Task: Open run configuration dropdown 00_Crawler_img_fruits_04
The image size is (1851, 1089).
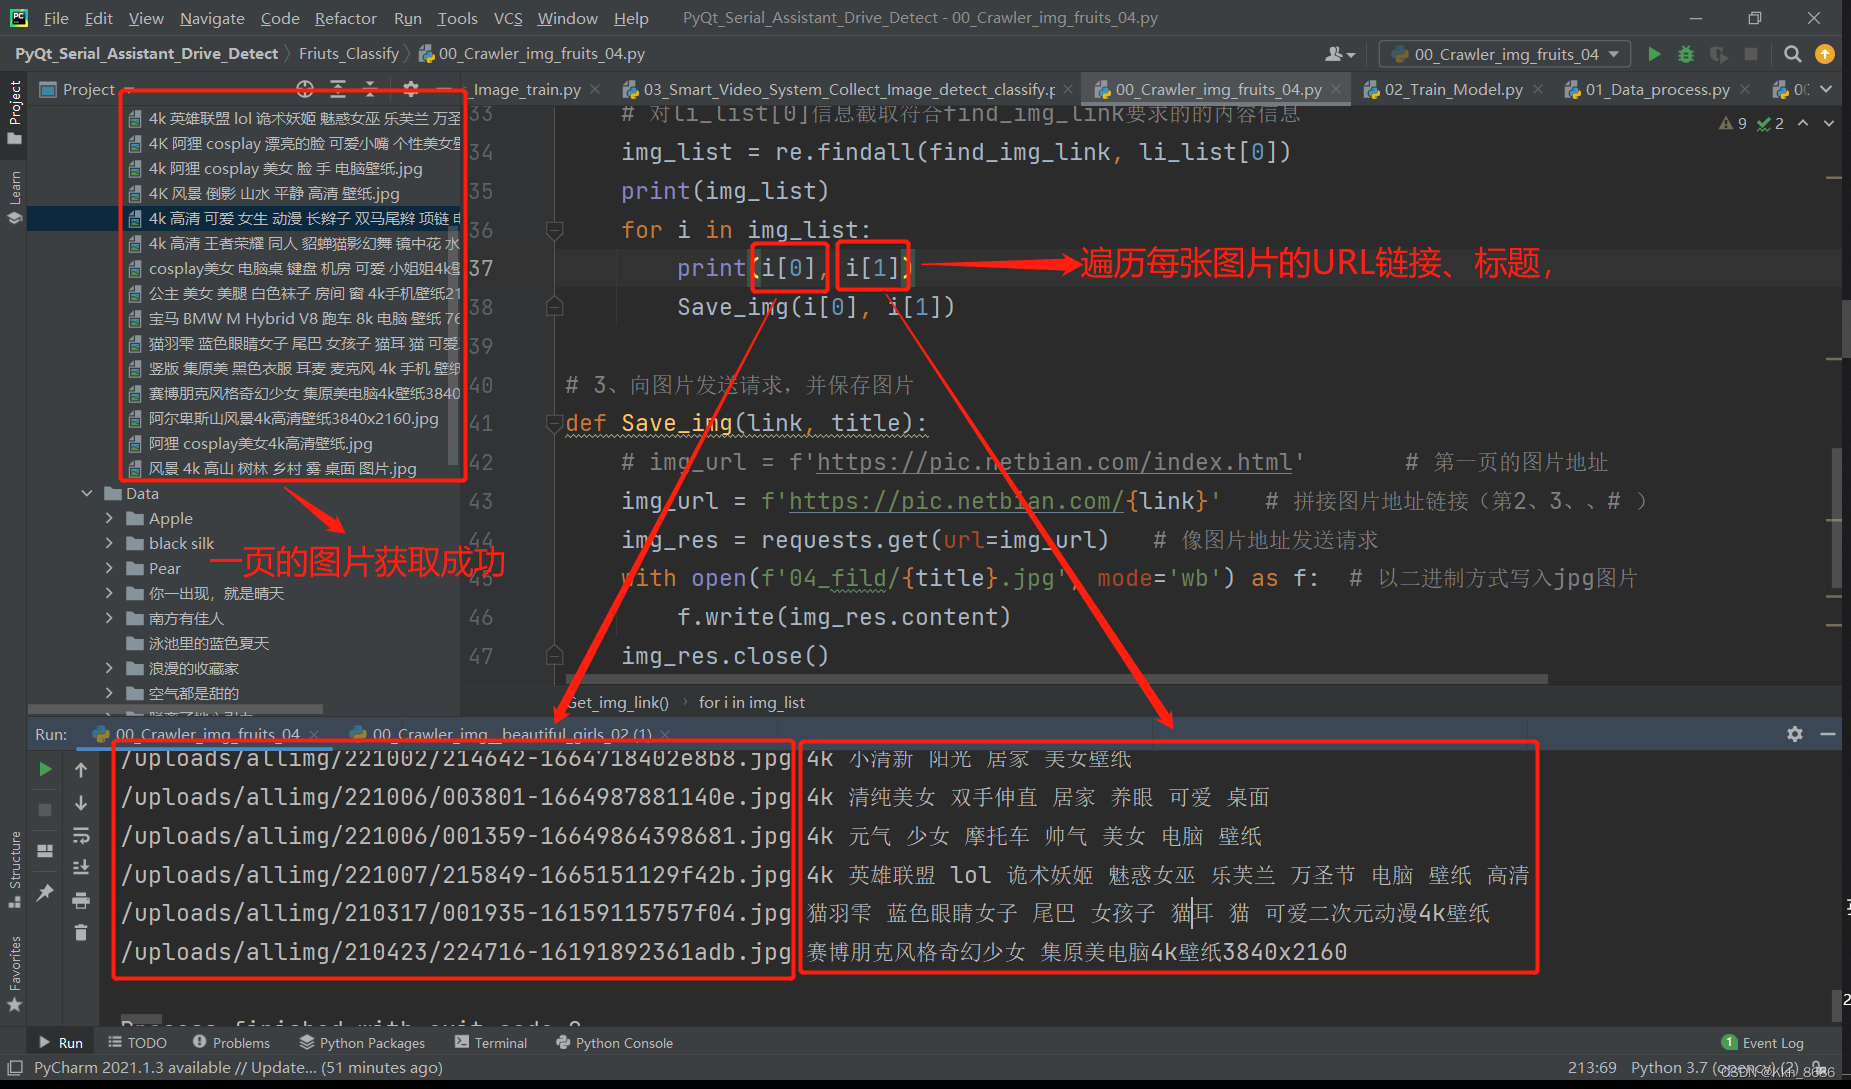Action: pyautogui.click(x=1505, y=54)
